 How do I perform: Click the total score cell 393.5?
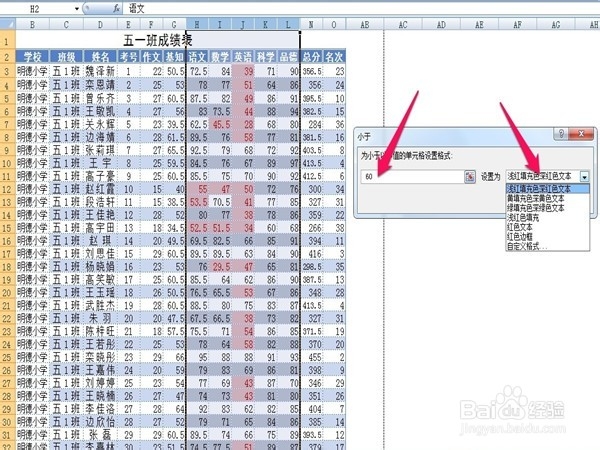coord(311,435)
